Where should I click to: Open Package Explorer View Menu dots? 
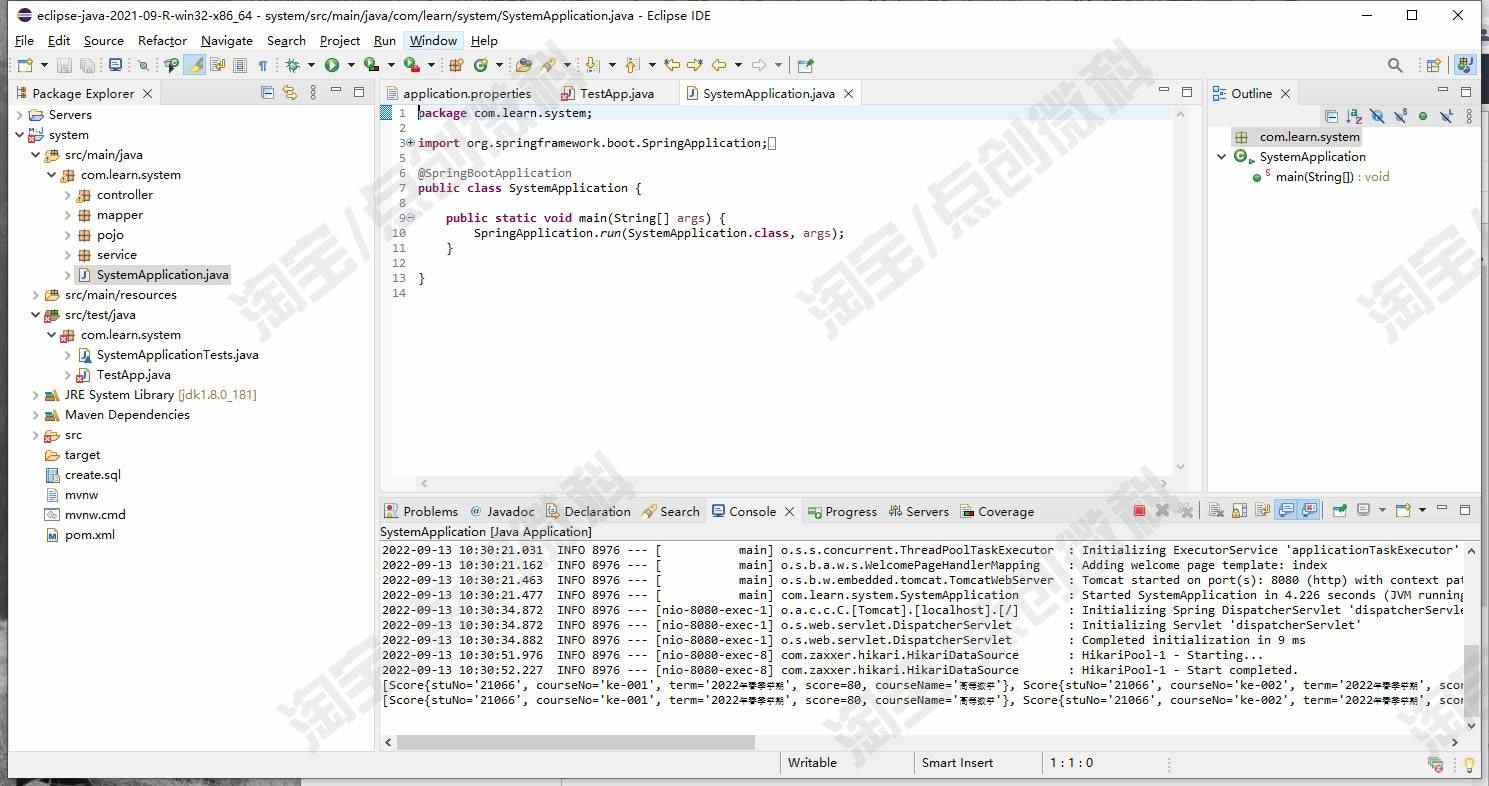pos(313,92)
